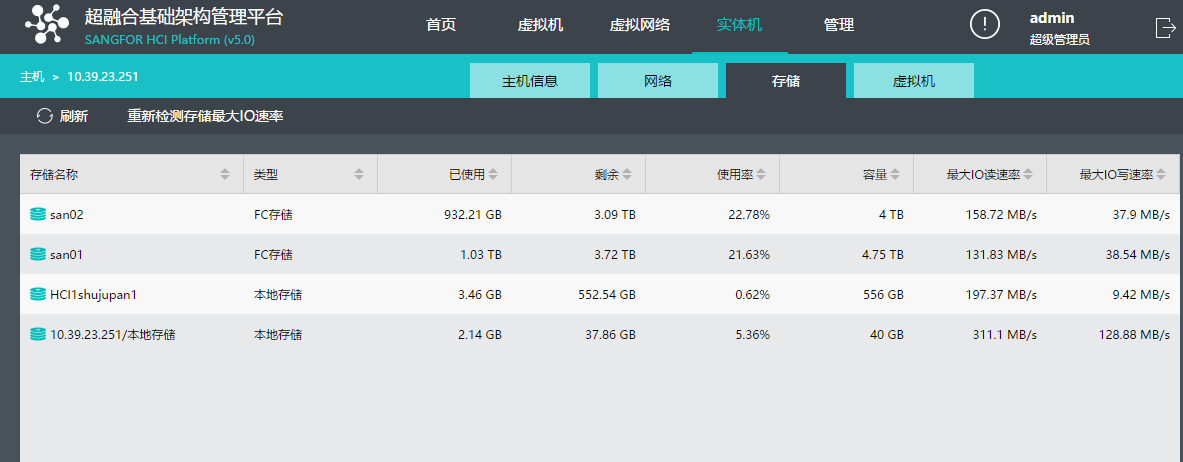This screenshot has width=1183, height=462.
Task: Open the 虚拟网络 top menu
Action: [640, 25]
